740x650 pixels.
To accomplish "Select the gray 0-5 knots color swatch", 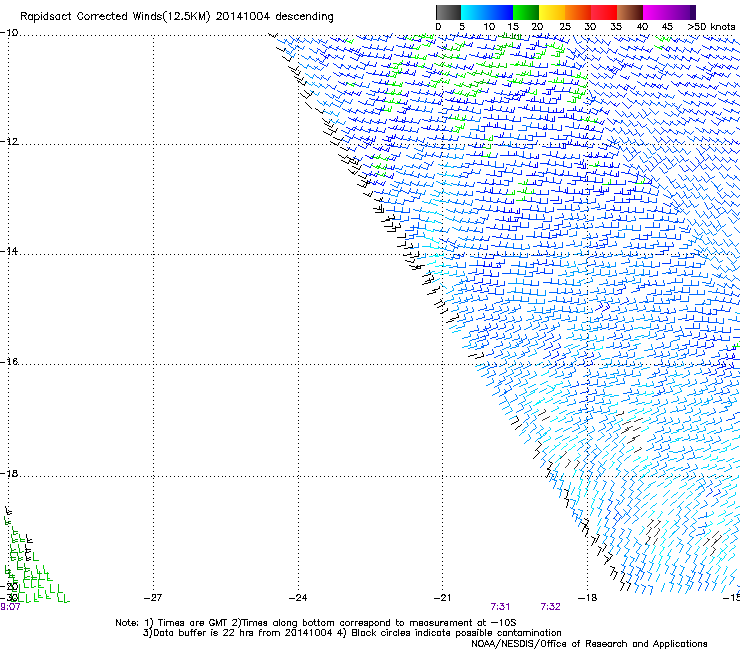I will (448, 12).
